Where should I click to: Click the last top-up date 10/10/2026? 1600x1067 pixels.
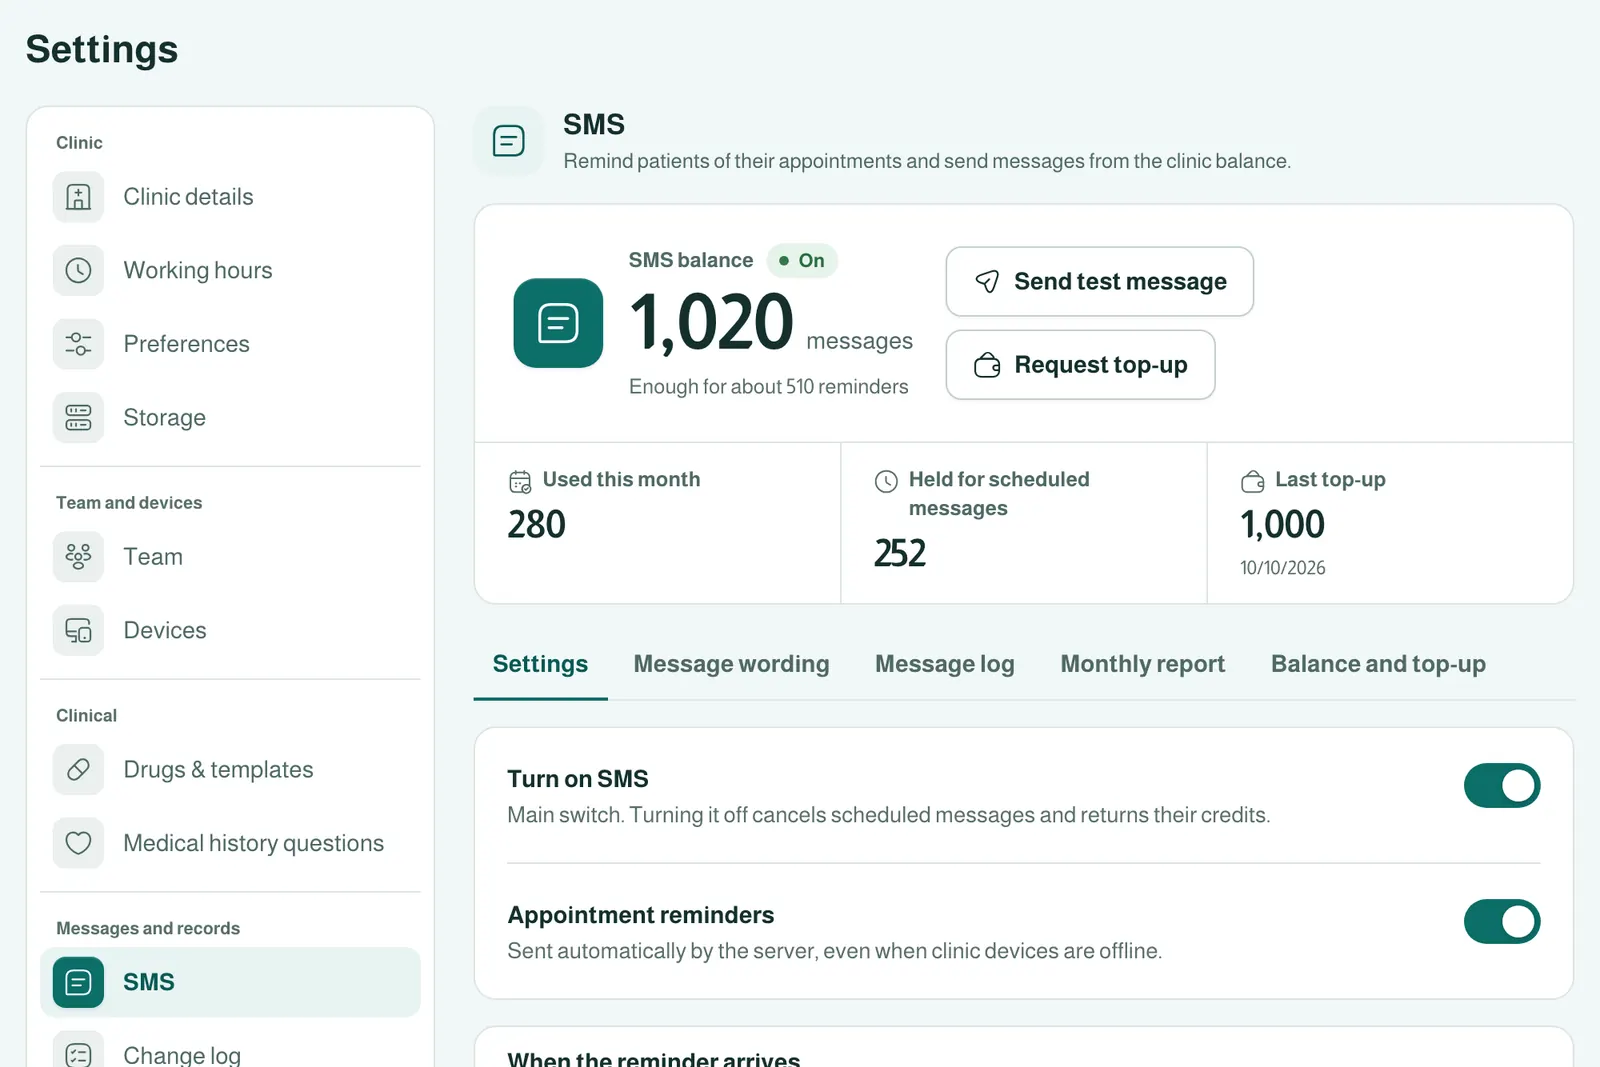pyautogui.click(x=1283, y=568)
